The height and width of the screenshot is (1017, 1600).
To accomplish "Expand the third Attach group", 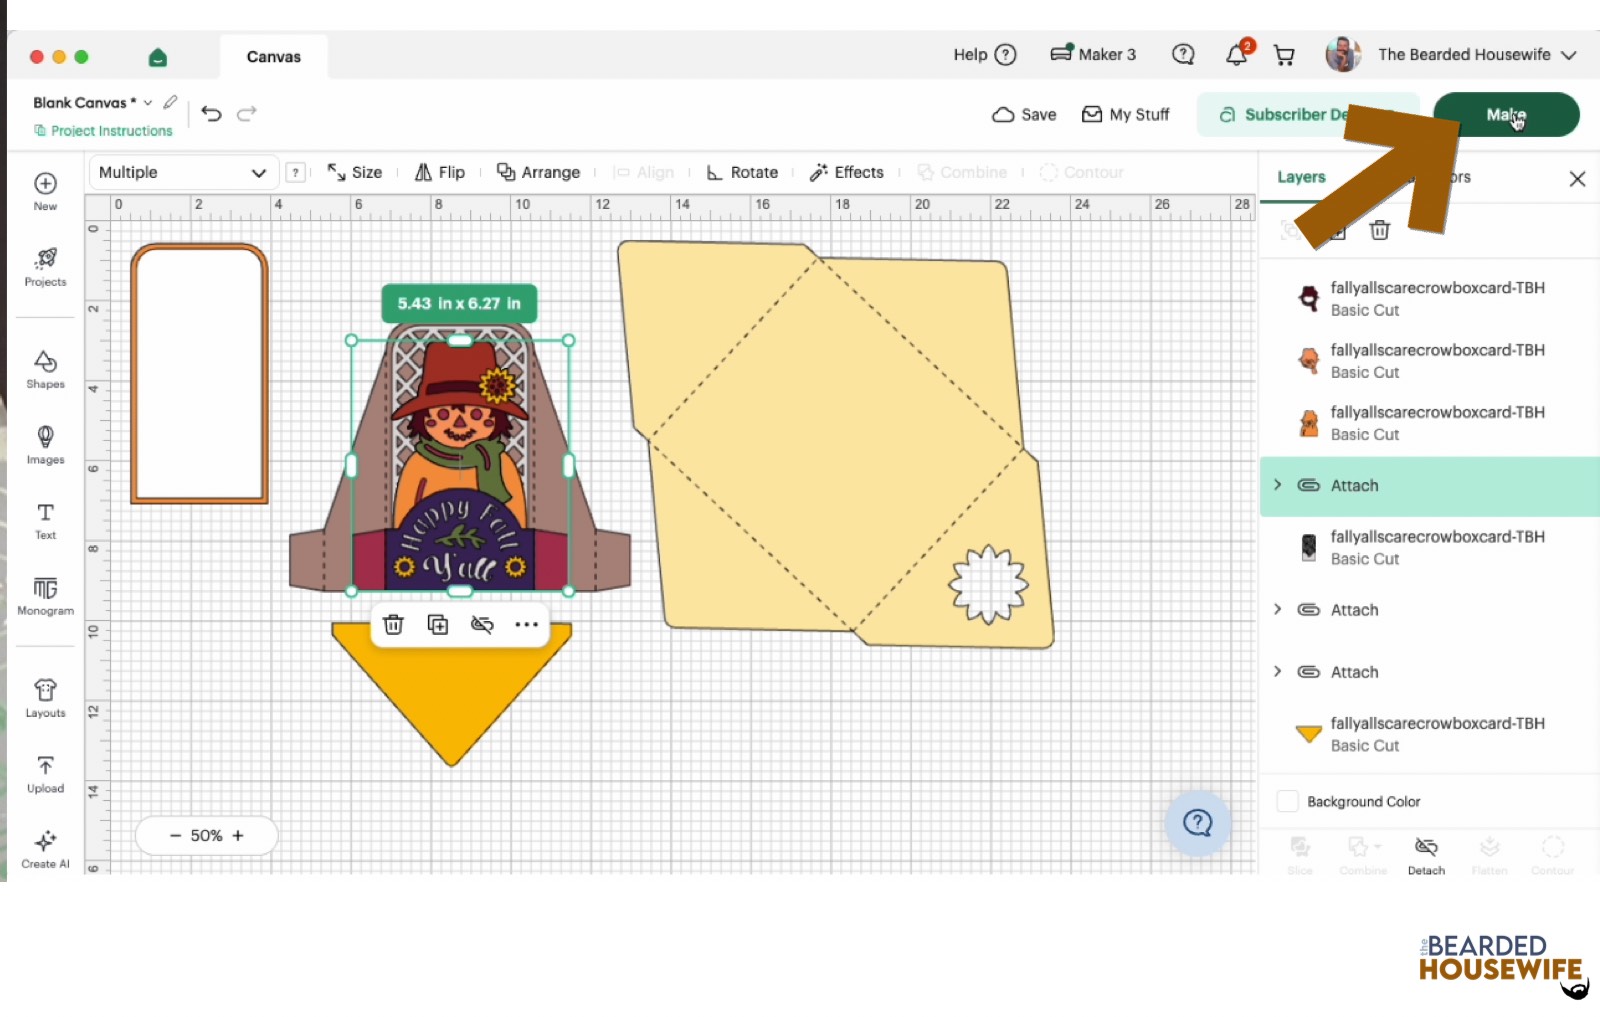I will click(1278, 672).
